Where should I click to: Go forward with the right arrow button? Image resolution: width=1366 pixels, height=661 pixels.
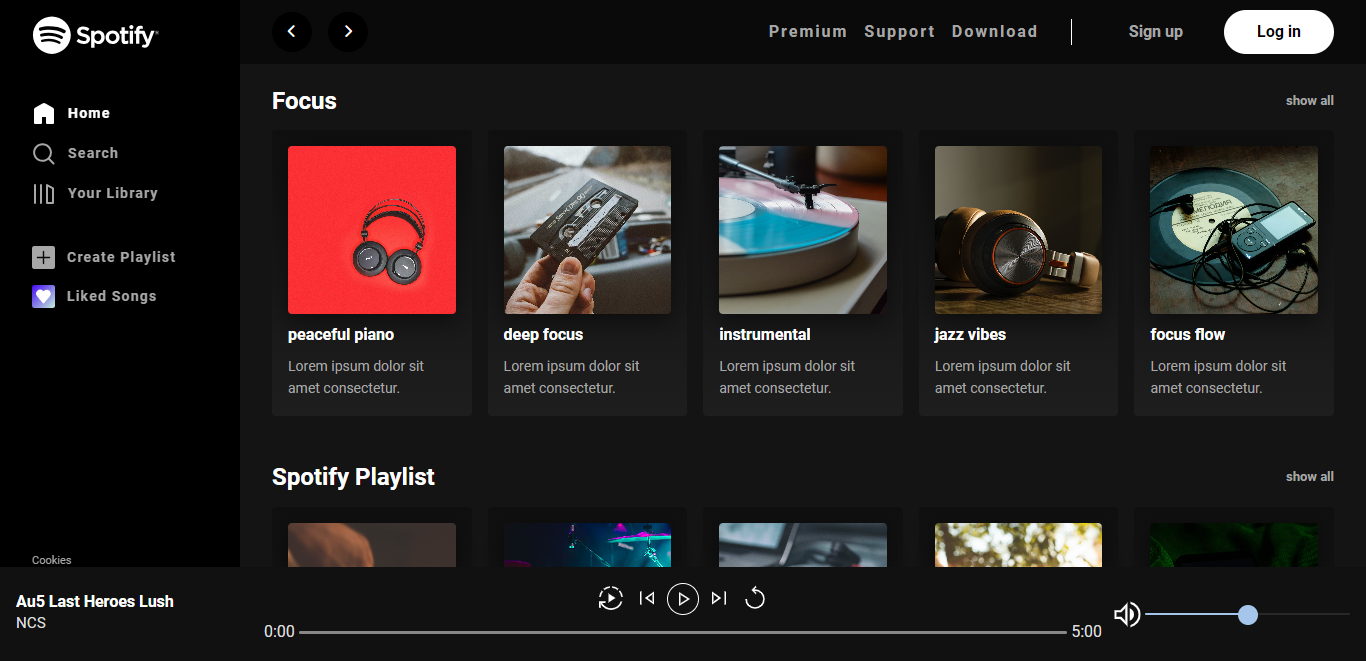348,31
